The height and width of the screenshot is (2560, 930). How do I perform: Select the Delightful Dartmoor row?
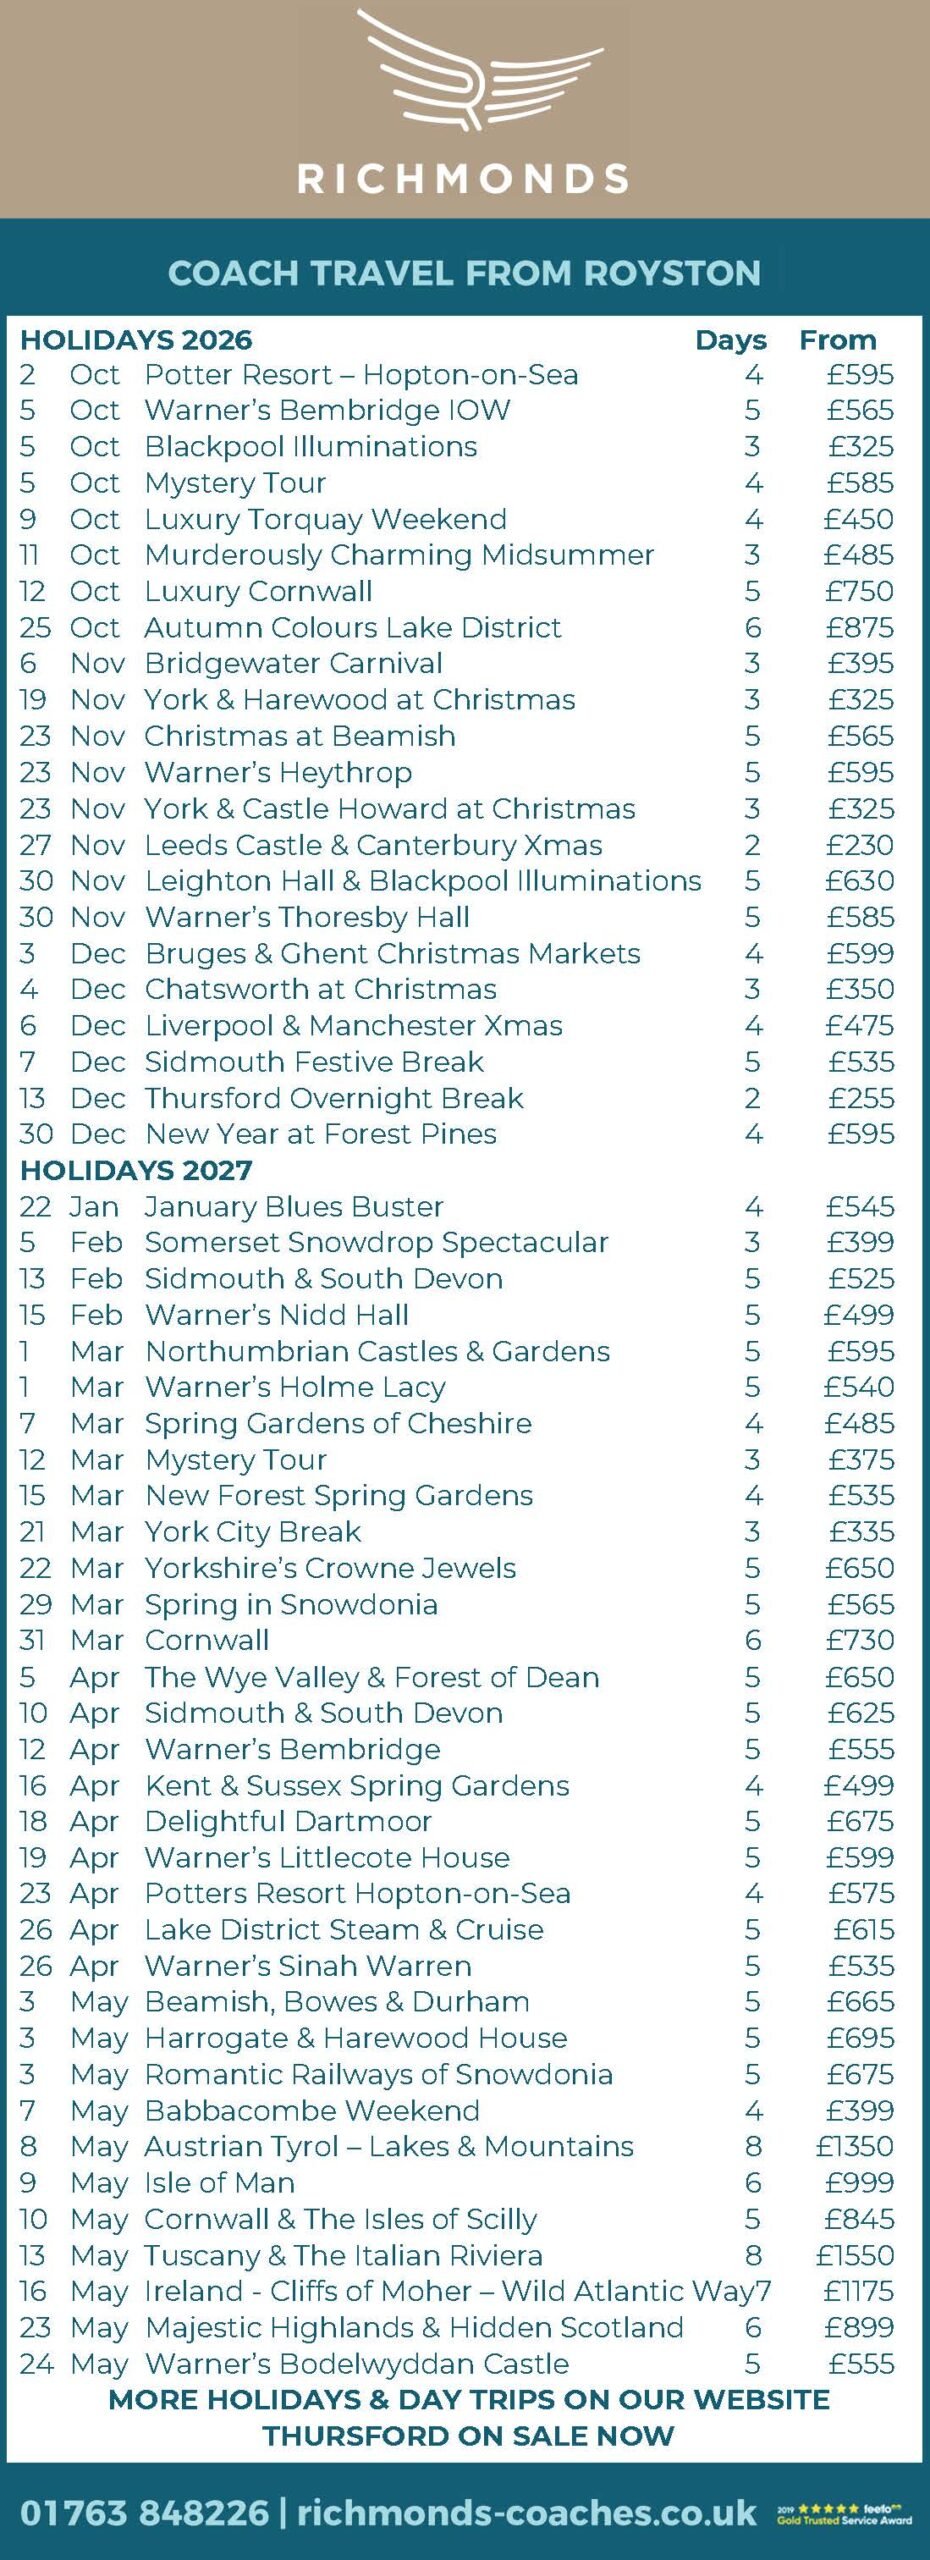(457, 1821)
